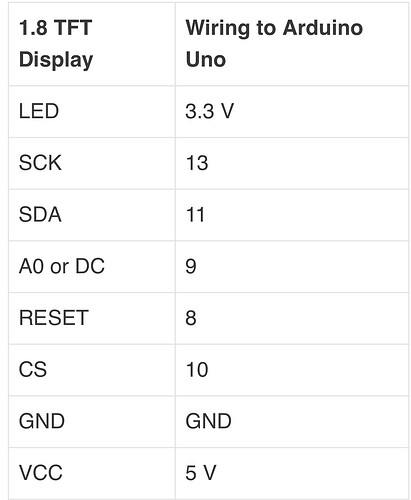Select the LED table cell

[x=92, y=111]
